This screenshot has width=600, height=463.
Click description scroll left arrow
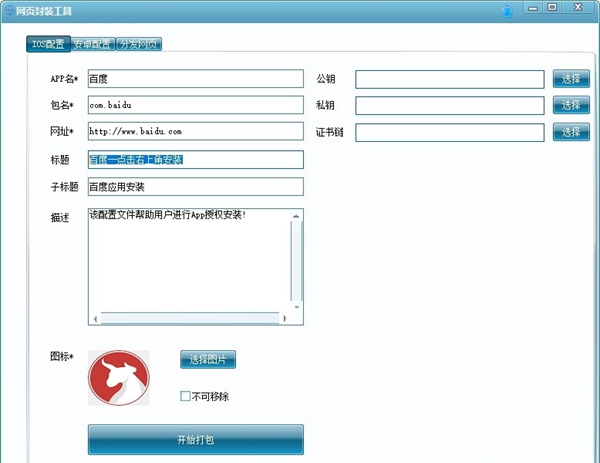tap(95, 318)
